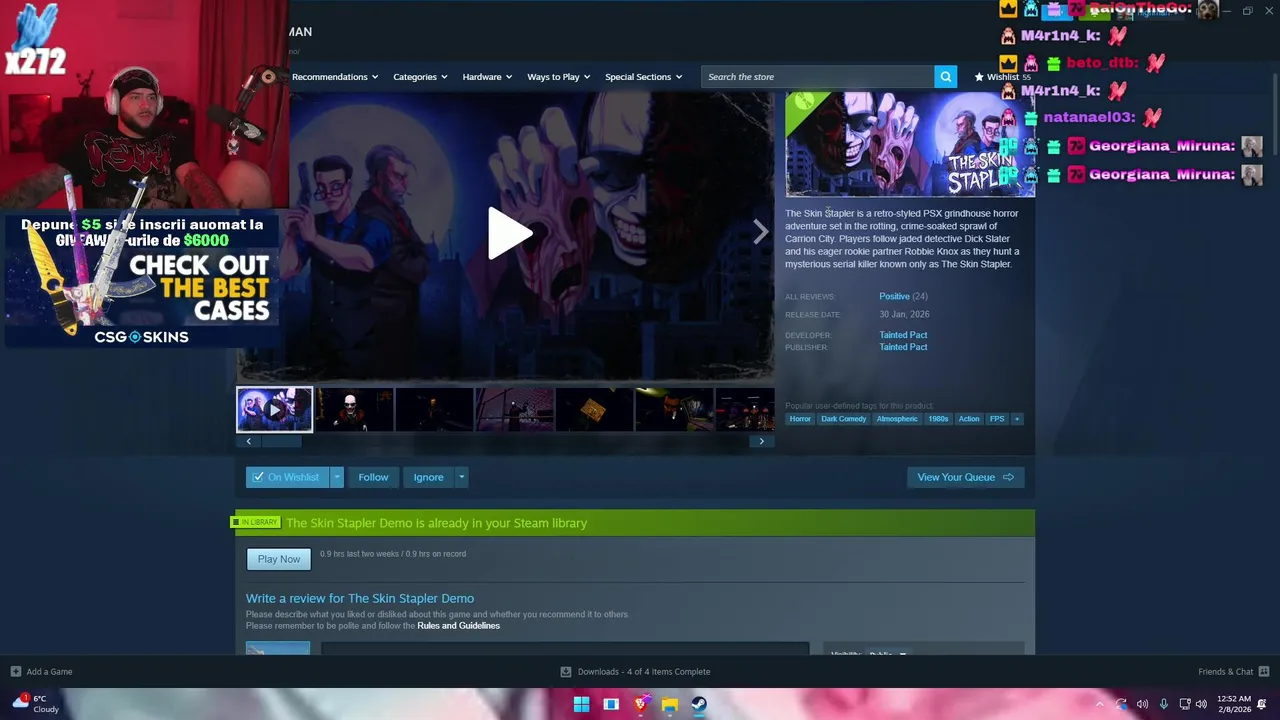Select the Dark Comedy tag
Viewport: 1280px width, 720px height.
[843, 419]
